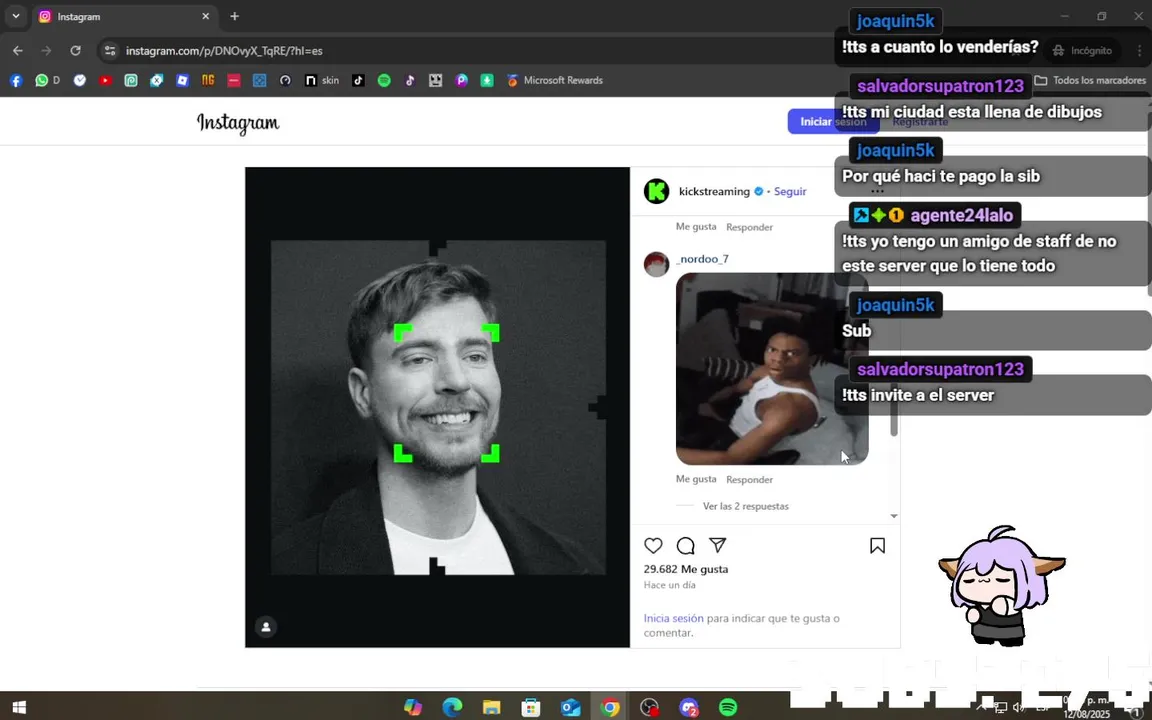Launch Copilot from the taskbar

click(x=413, y=707)
